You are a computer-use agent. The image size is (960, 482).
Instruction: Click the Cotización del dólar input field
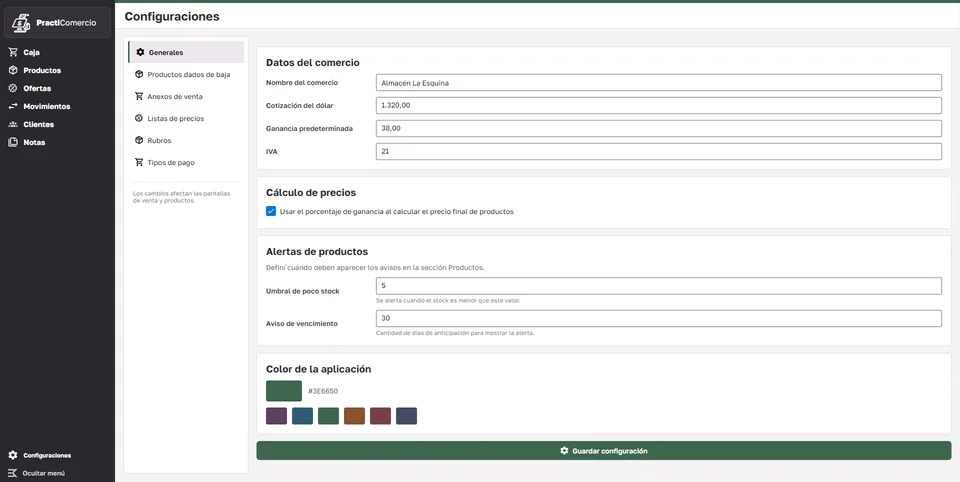[659, 105]
